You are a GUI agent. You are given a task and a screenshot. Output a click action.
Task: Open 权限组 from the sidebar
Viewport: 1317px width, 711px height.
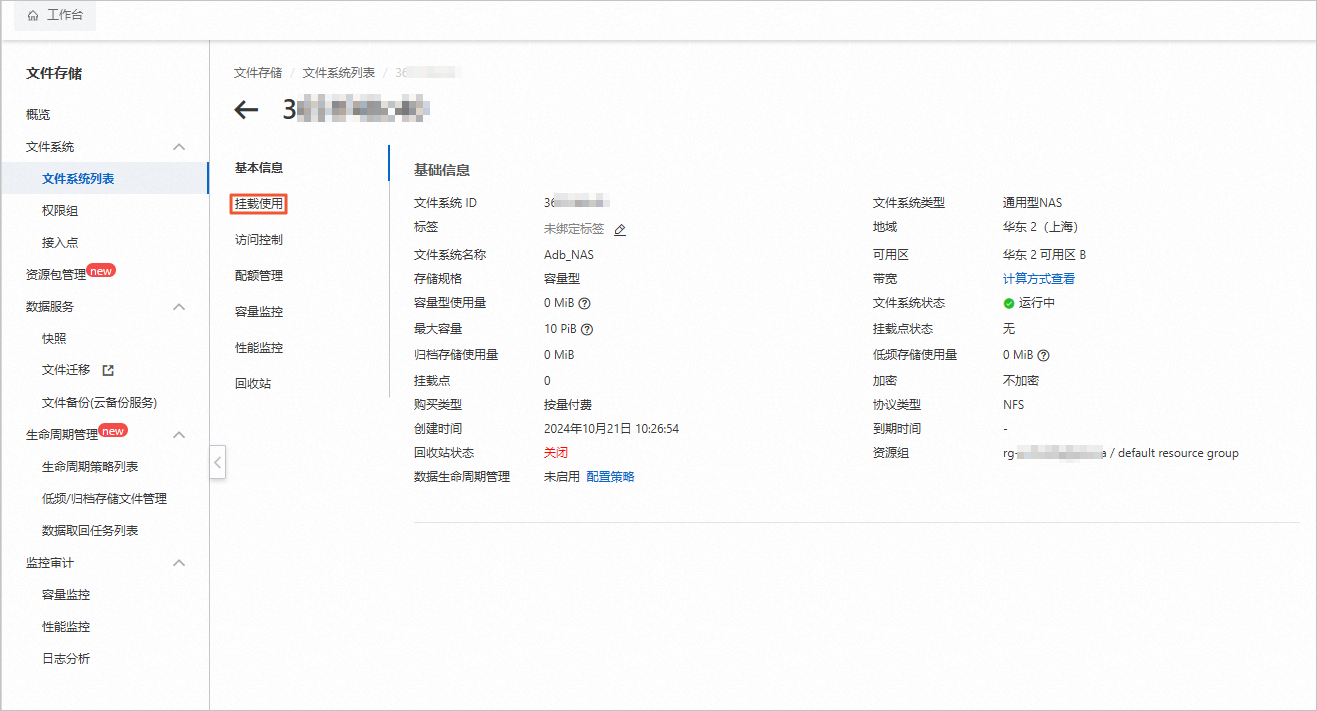(60, 210)
